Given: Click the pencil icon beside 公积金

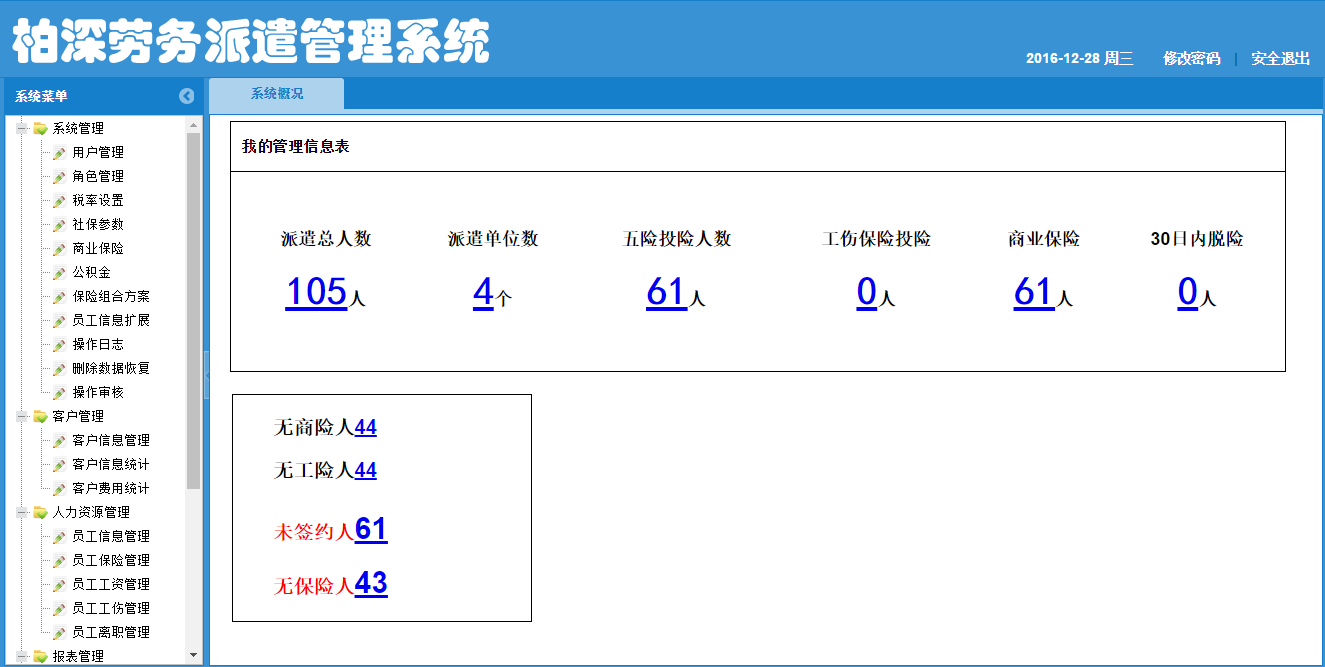Looking at the screenshot, I should click(60, 273).
